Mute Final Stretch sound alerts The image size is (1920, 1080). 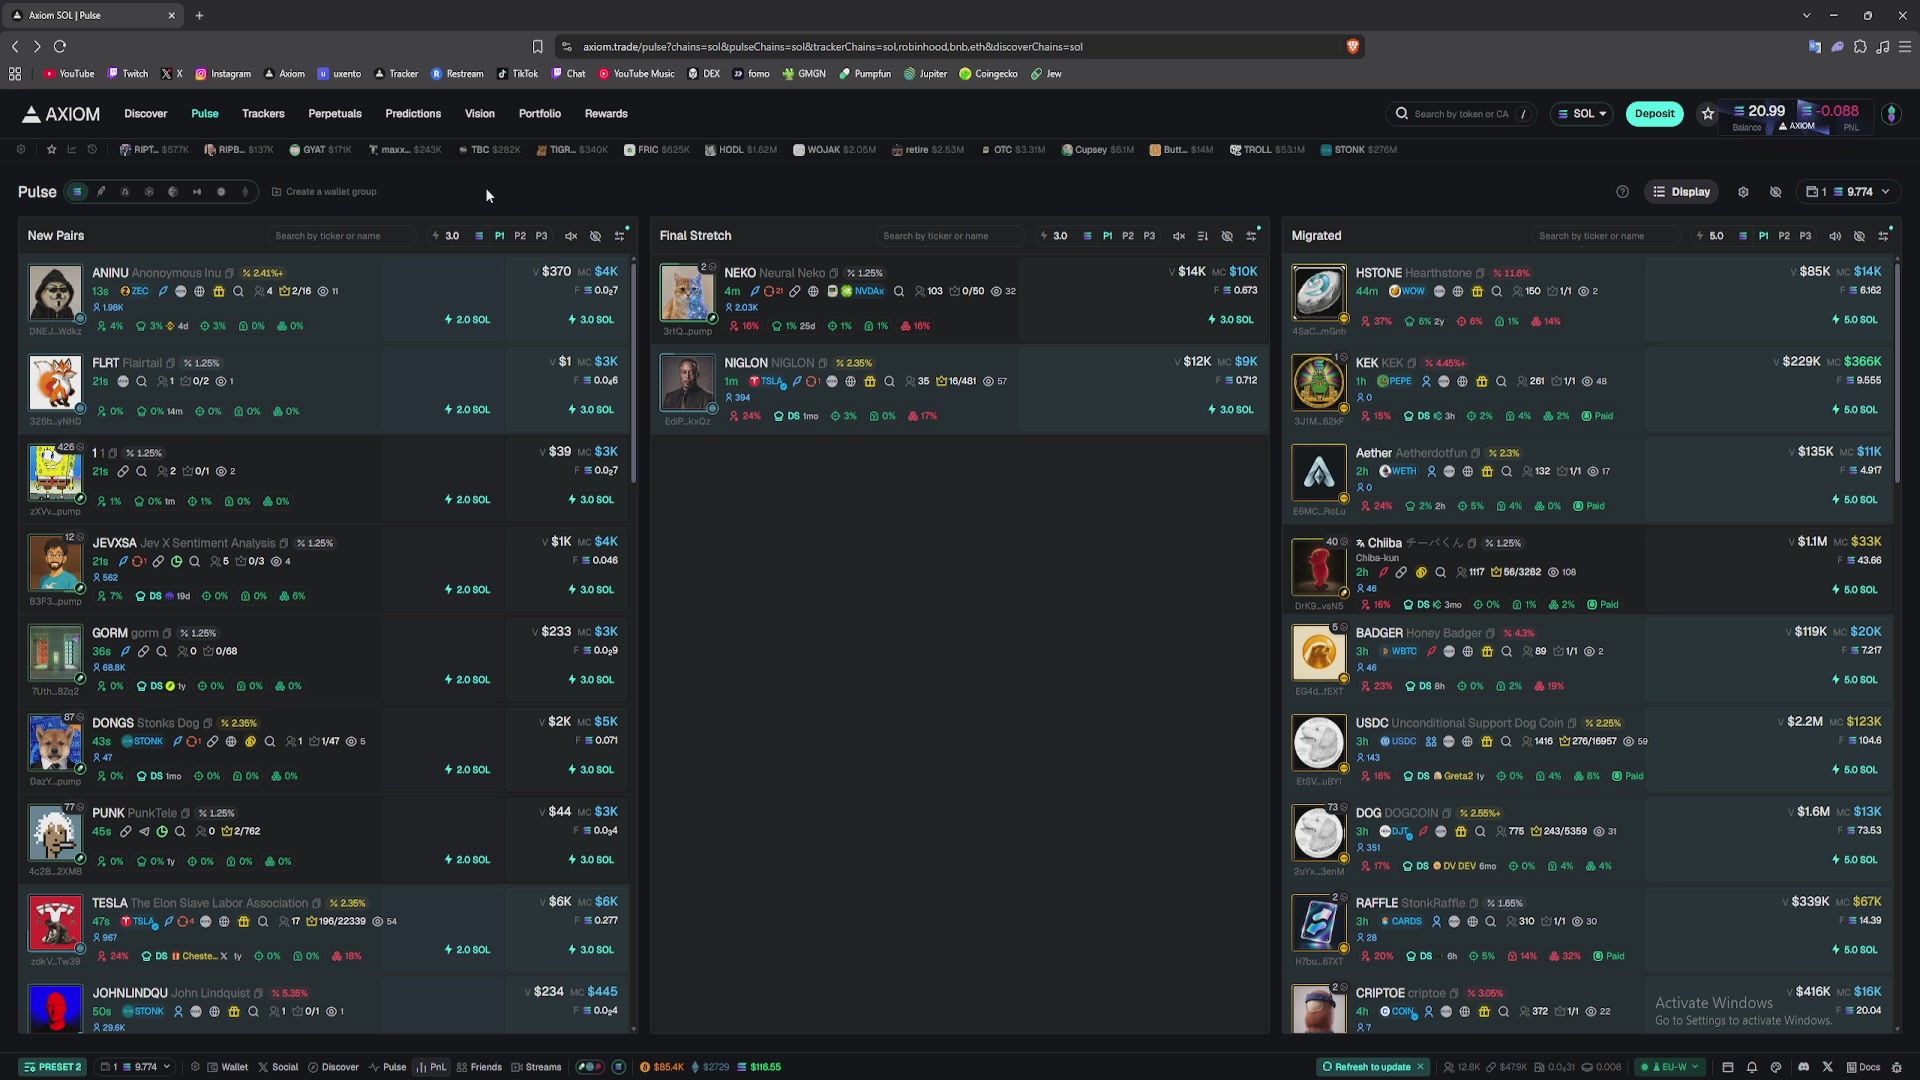click(x=1179, y=236)
